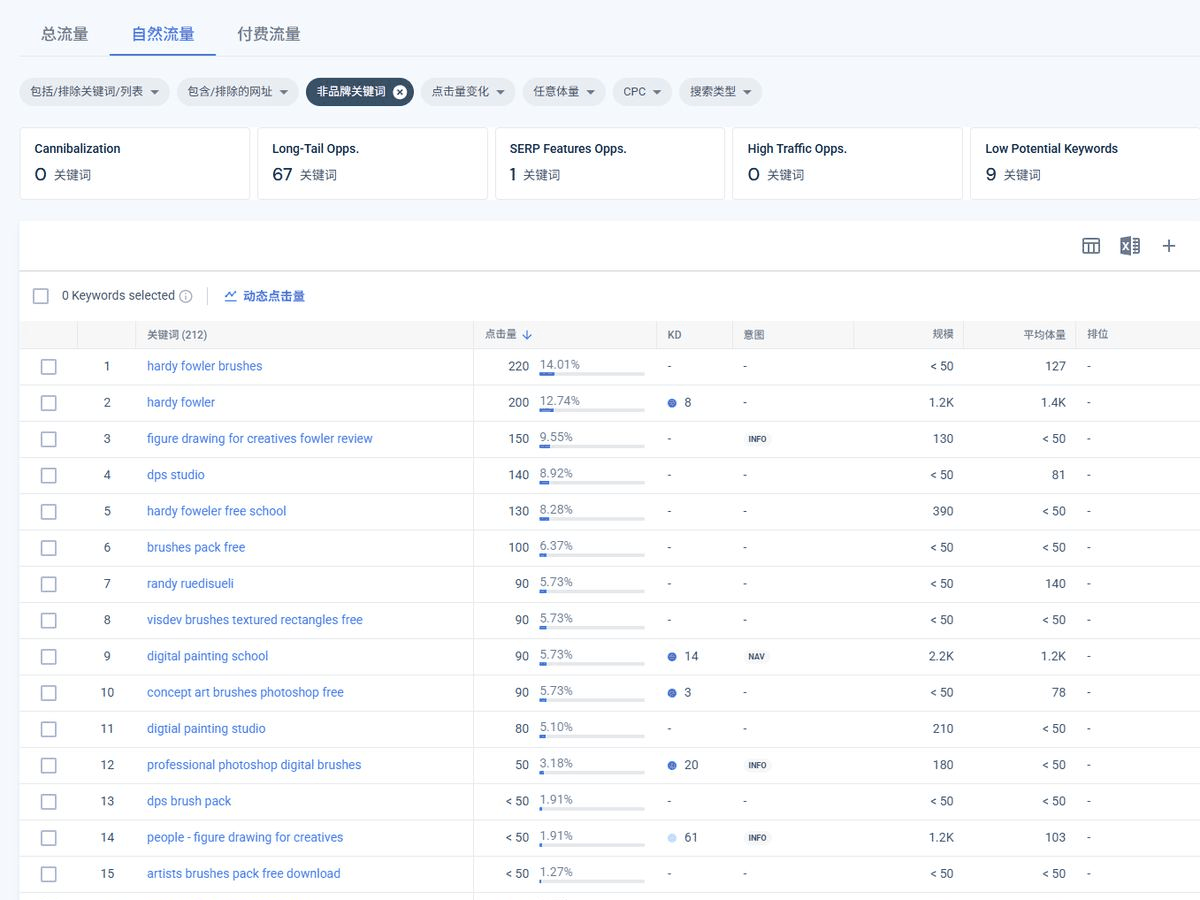Toggle the select-all keywords checkbox

(41, 296)
